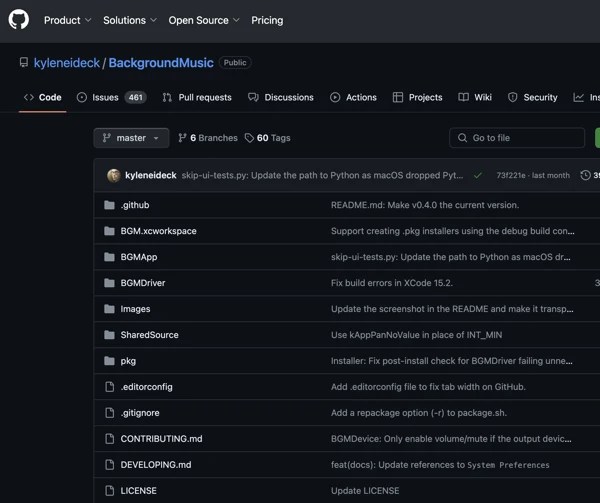This screenshot has width=600, height=503.
Task: Click the Discussions speech bubble icon
Action: (253, 97)
